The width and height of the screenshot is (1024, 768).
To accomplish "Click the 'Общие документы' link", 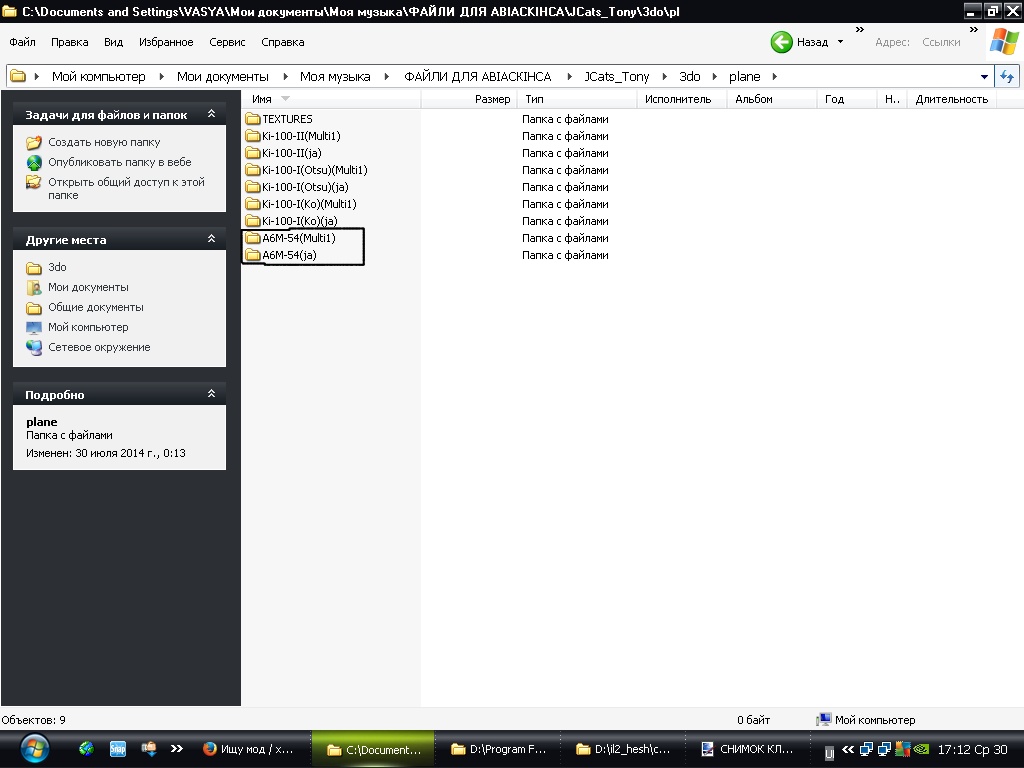I will pos(95,308).
